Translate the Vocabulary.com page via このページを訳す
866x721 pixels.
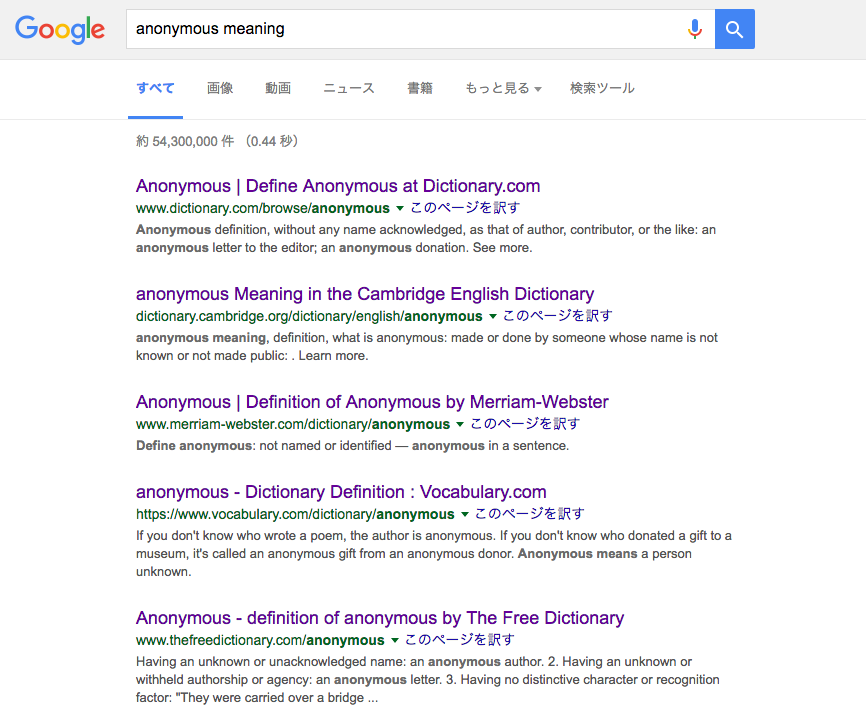point(530,514)
